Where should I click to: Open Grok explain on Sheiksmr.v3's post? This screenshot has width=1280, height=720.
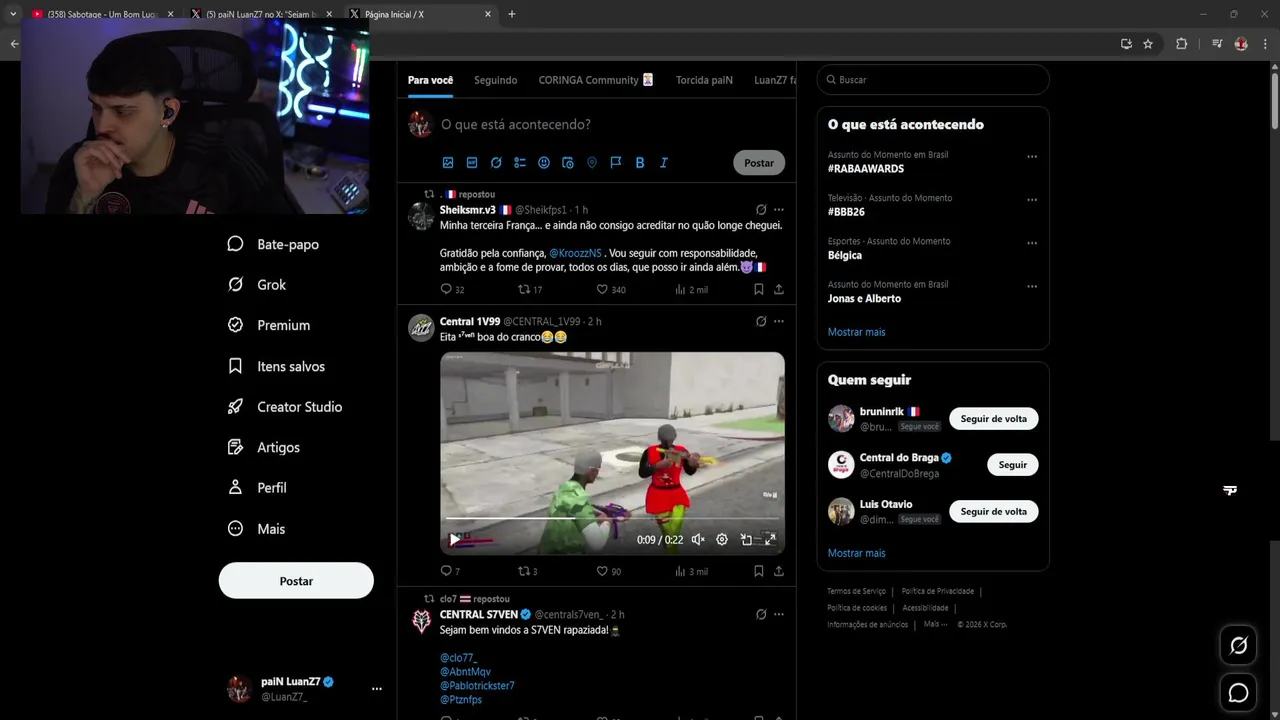(x=761, y=210)
